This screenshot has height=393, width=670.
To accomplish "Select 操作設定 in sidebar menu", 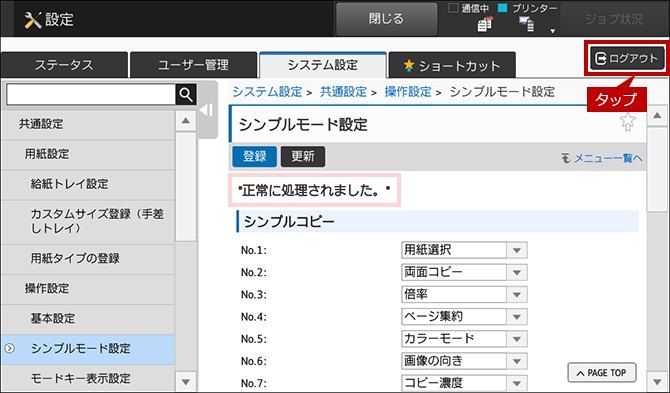I will [x=88, y=289].
